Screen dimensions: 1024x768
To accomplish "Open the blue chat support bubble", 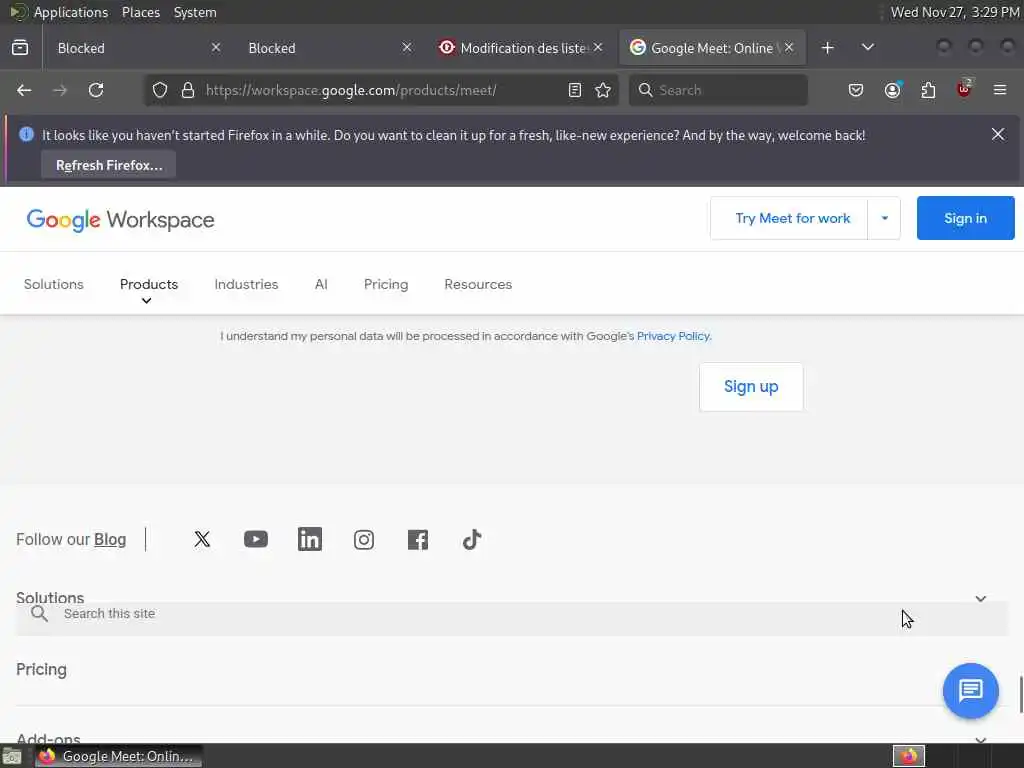I will [x=970, y=690].
